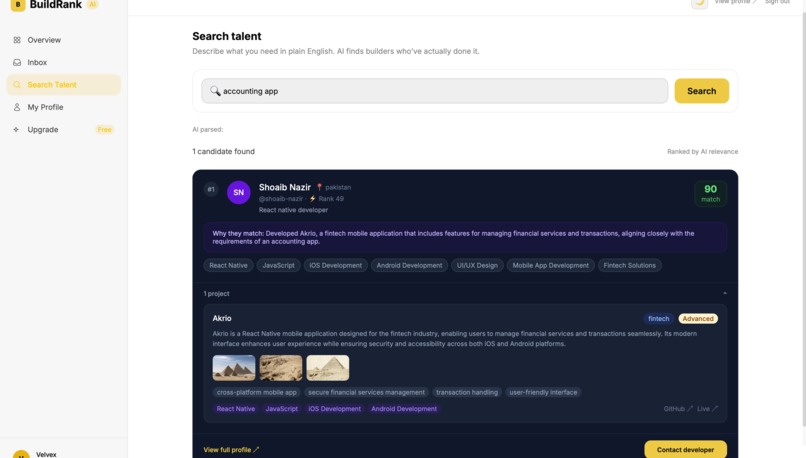Viewport: 806px width, 458px height.
Task: Click Sign out in header
Action: click(x=777, y=2)
